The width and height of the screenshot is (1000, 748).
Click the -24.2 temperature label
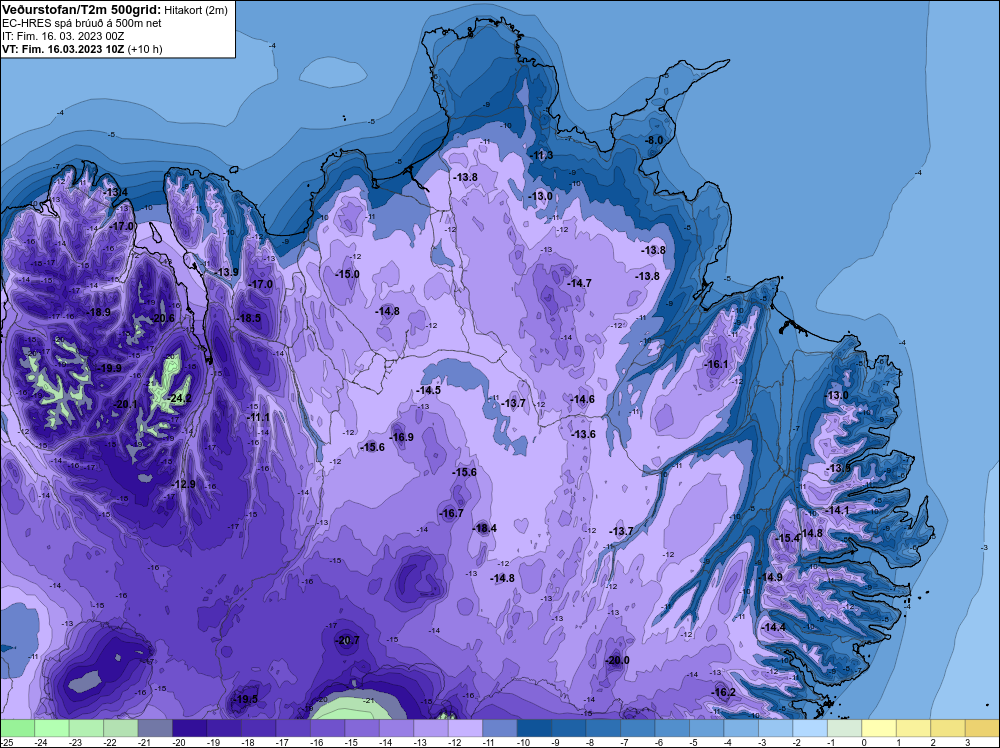179,399
